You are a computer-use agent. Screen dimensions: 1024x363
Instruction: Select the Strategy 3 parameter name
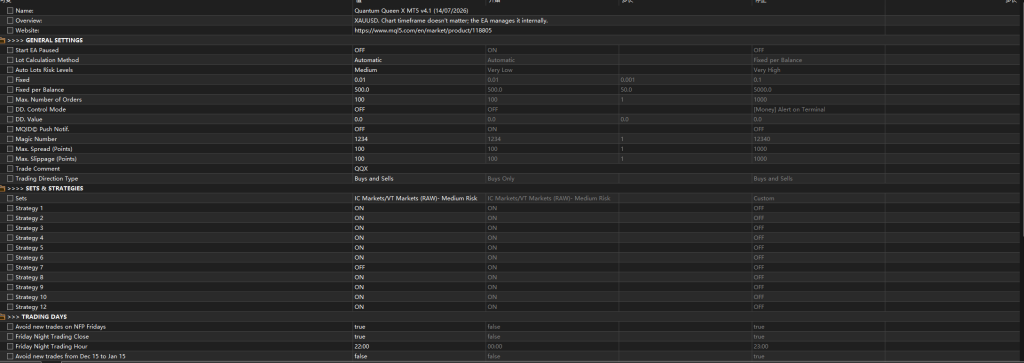click(x=29, y=228)
